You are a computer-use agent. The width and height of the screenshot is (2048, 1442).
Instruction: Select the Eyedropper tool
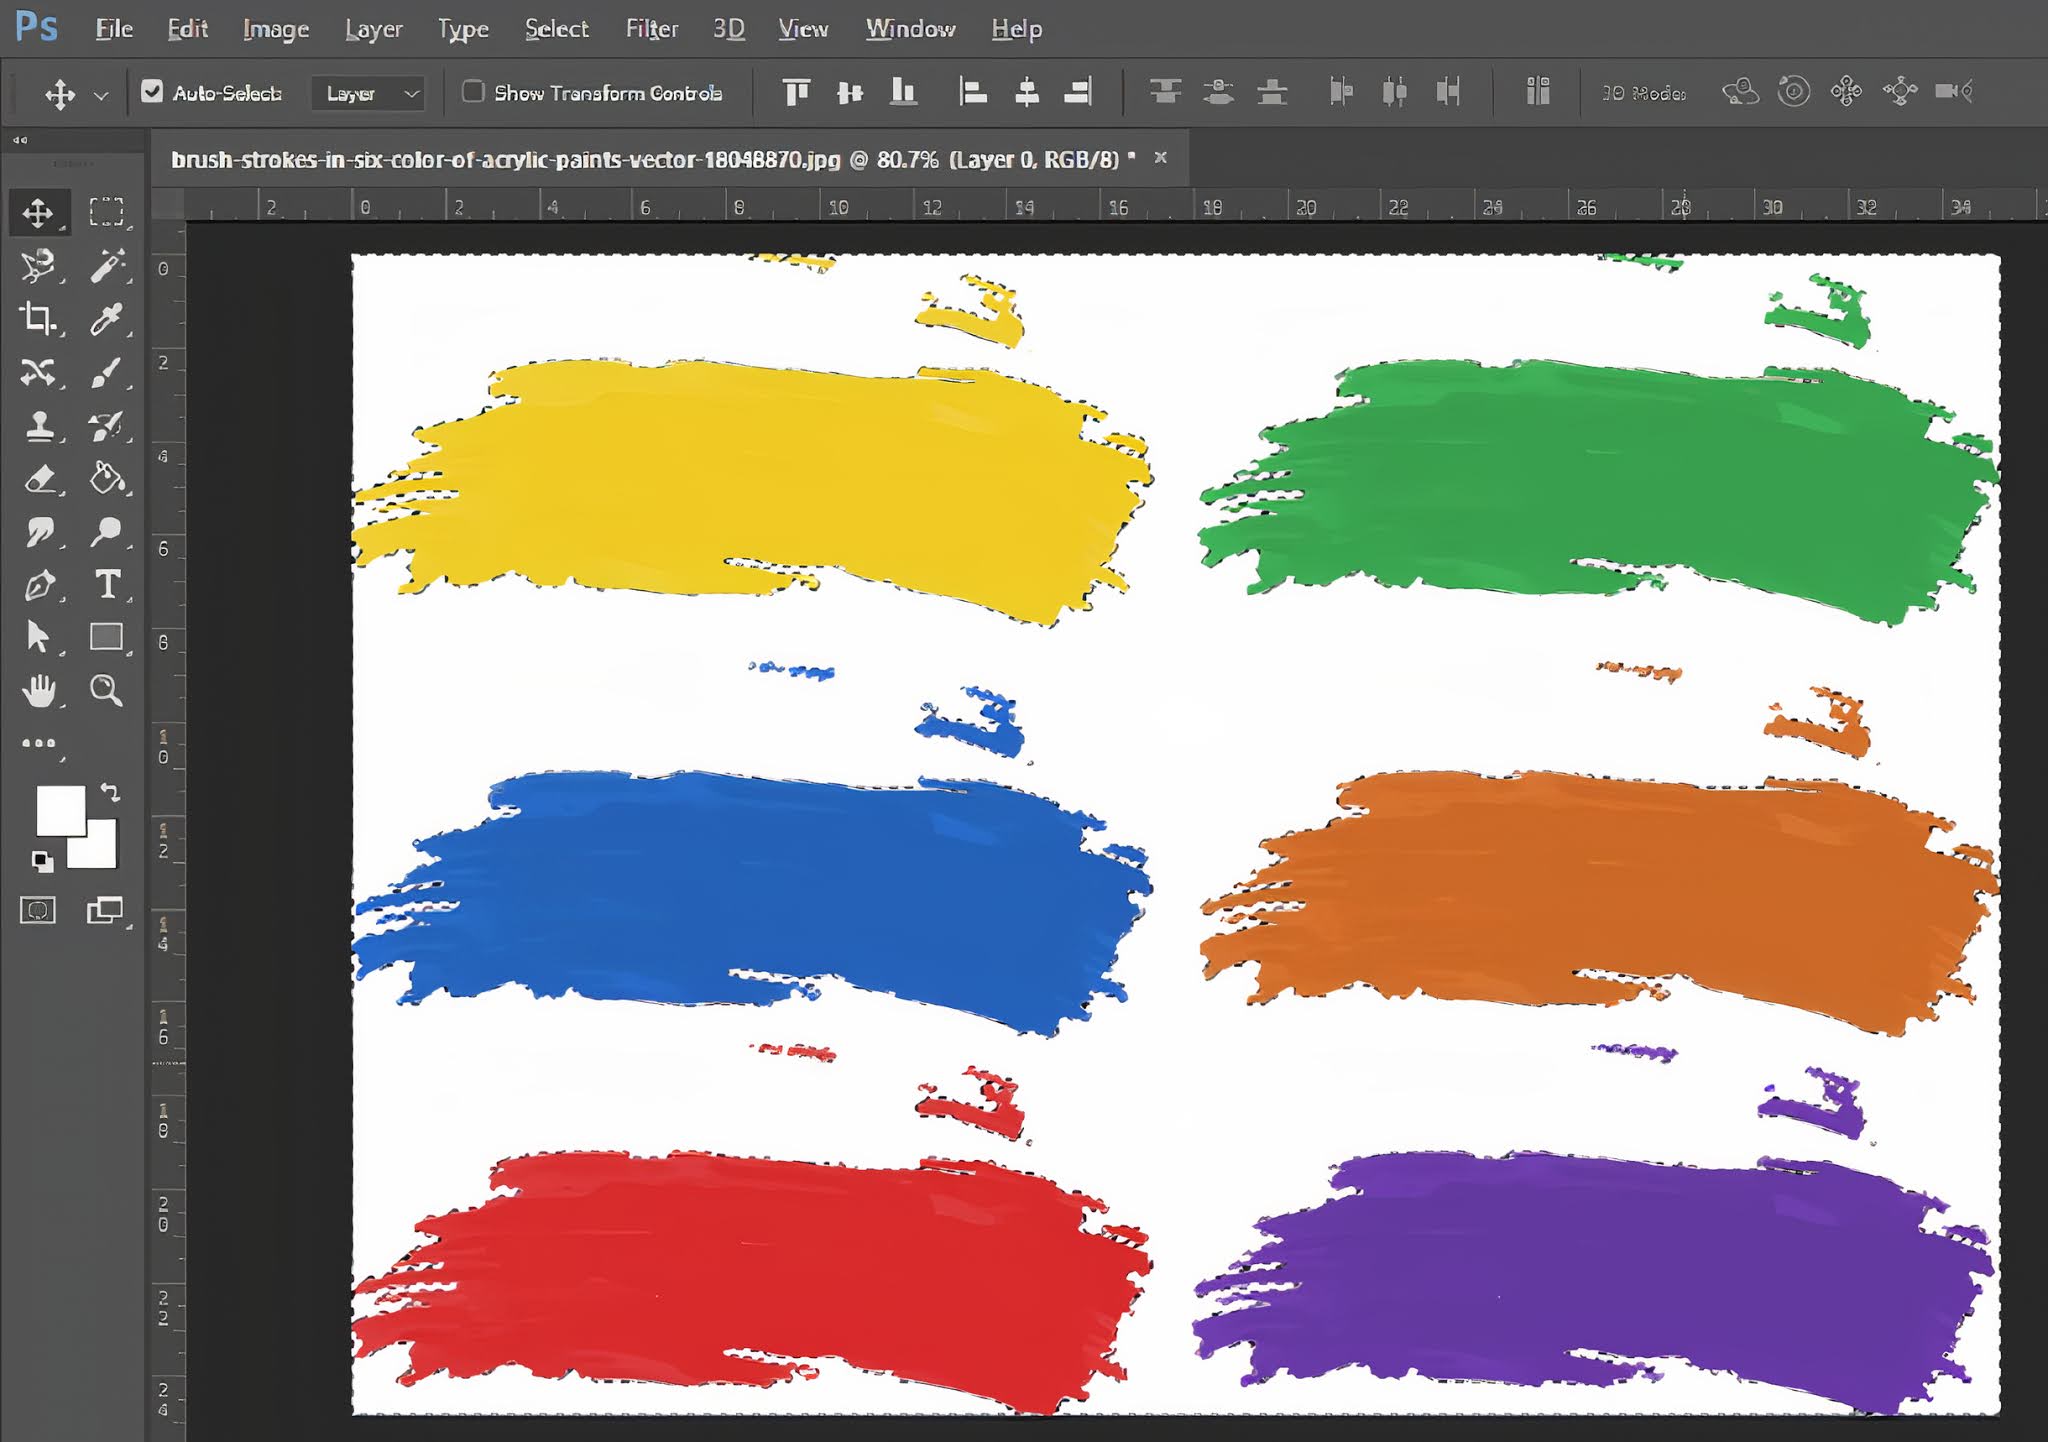pyautogui.click(x=106, y=318)
